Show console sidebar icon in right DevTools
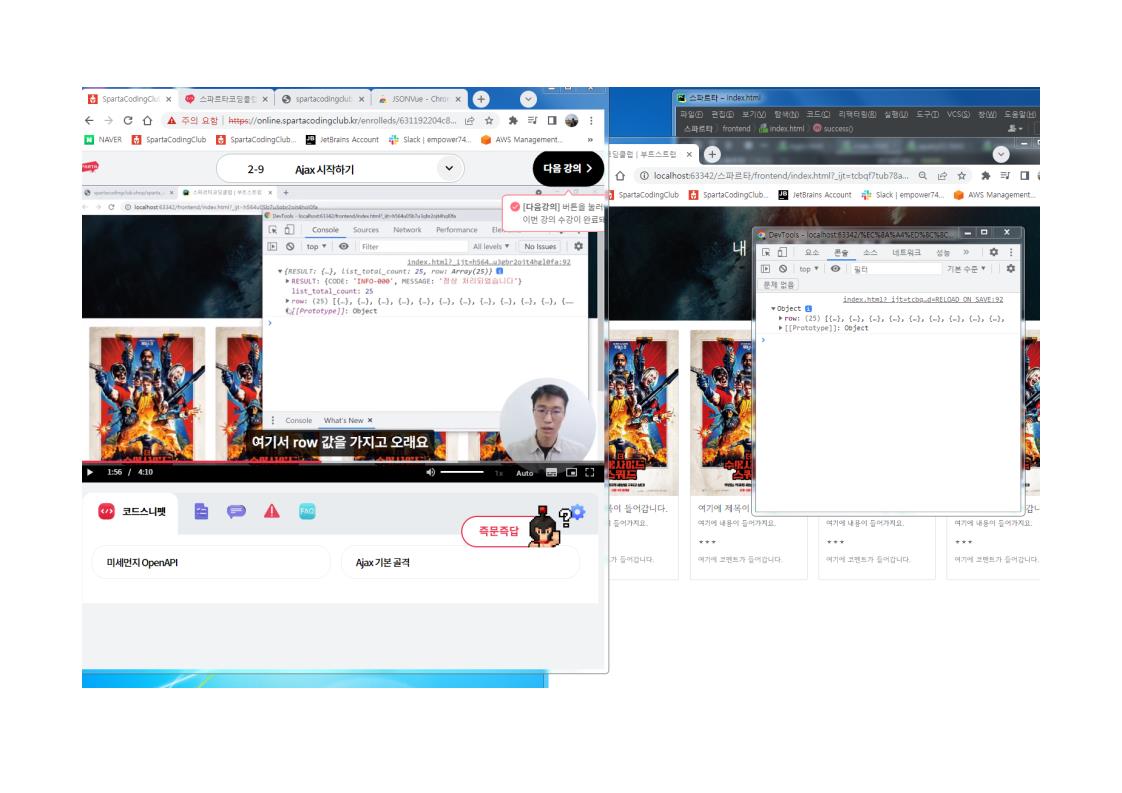Screen dimensions: 1122x793 [766, 269]
